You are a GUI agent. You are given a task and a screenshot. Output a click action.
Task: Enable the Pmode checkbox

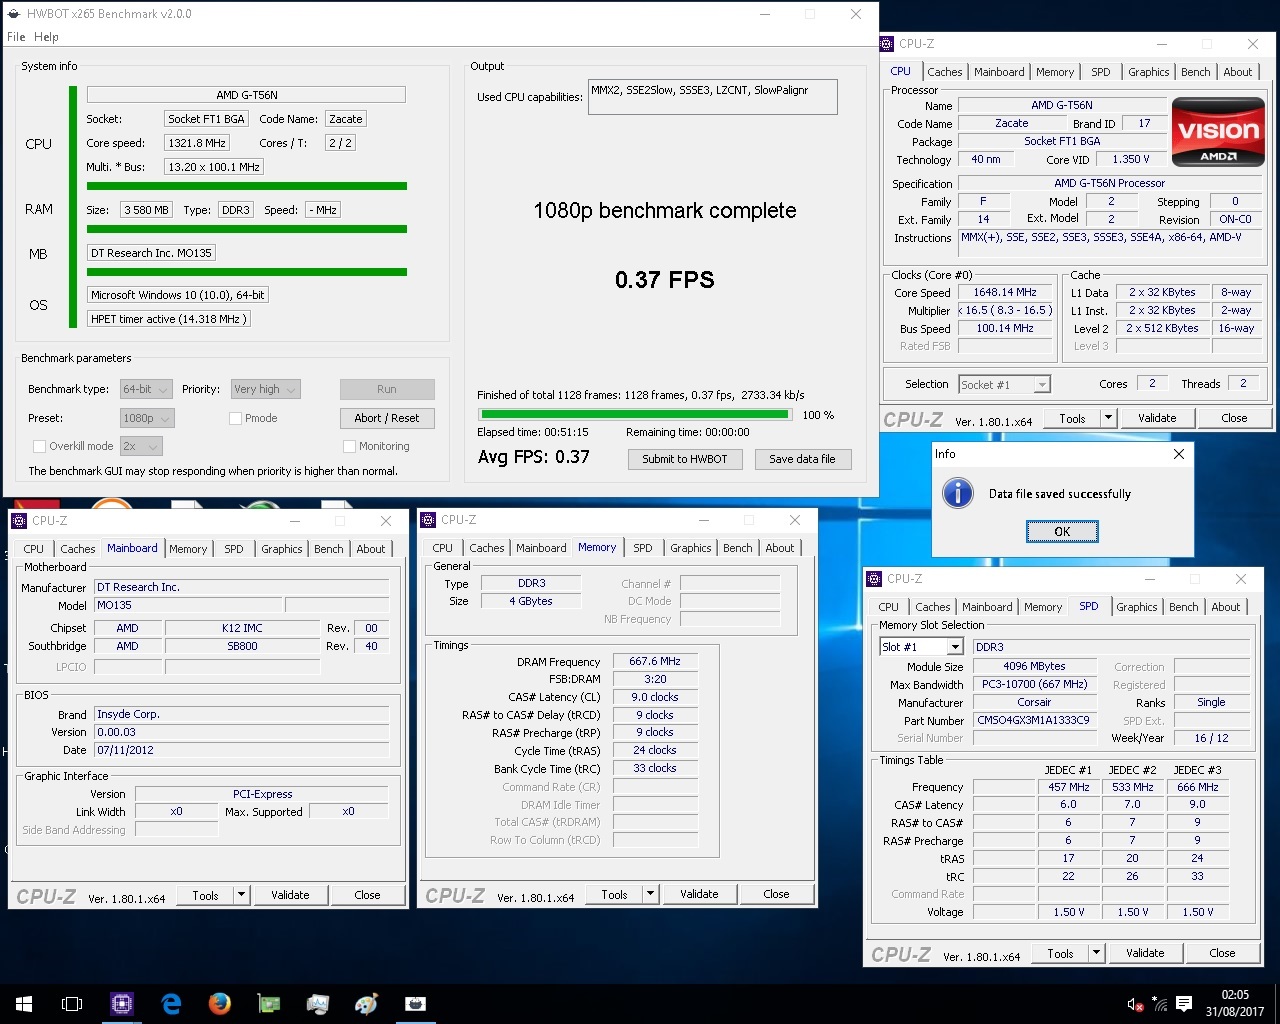coord(236,419)
